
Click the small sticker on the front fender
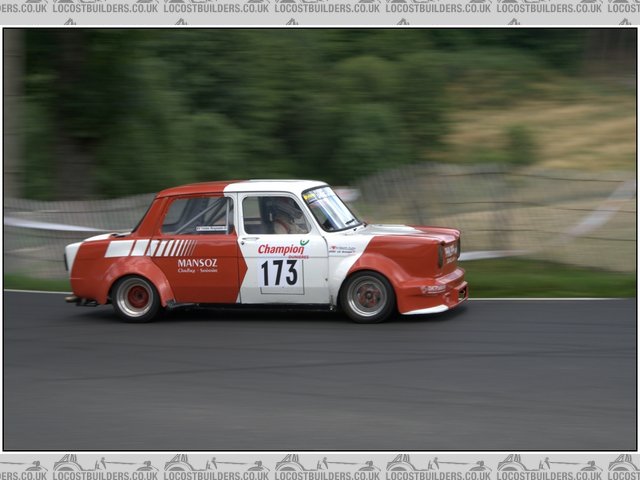(342, 249)
